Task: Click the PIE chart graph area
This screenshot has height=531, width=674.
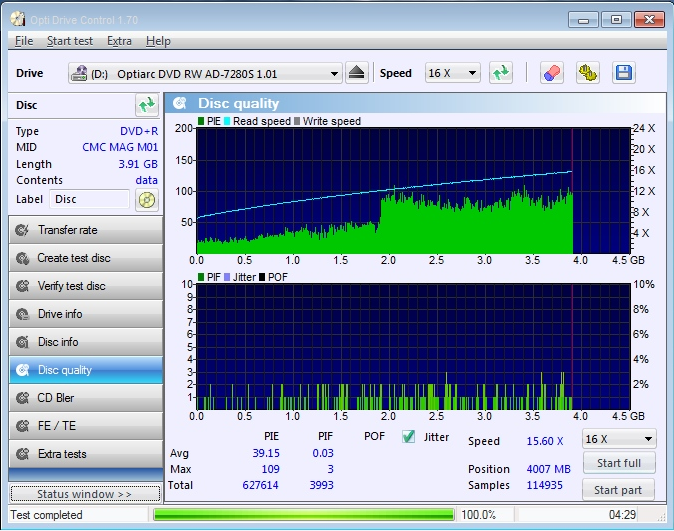Action: point(413,190)
